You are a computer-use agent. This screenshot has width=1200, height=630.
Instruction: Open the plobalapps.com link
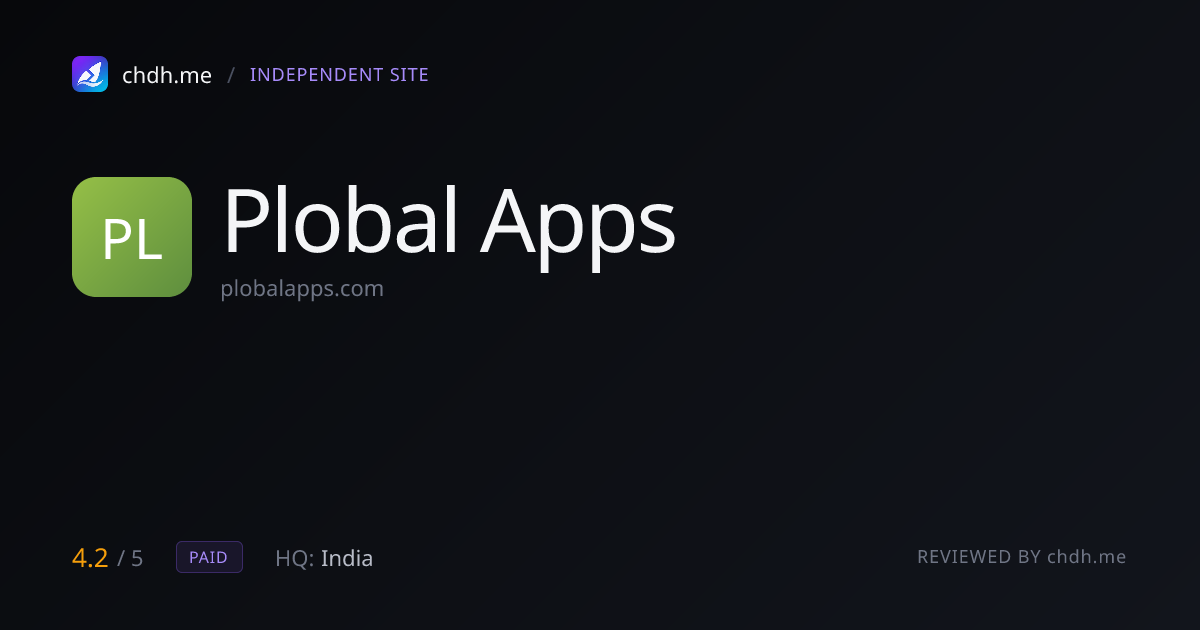pyautogui.click(x=302, y=289)
